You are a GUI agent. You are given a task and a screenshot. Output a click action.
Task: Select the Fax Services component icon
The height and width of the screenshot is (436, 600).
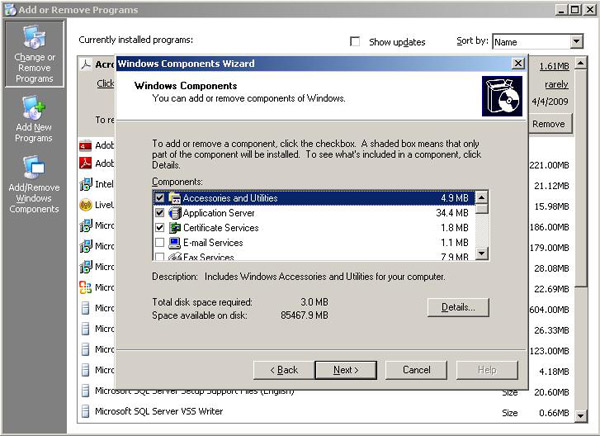coord(174,256)
